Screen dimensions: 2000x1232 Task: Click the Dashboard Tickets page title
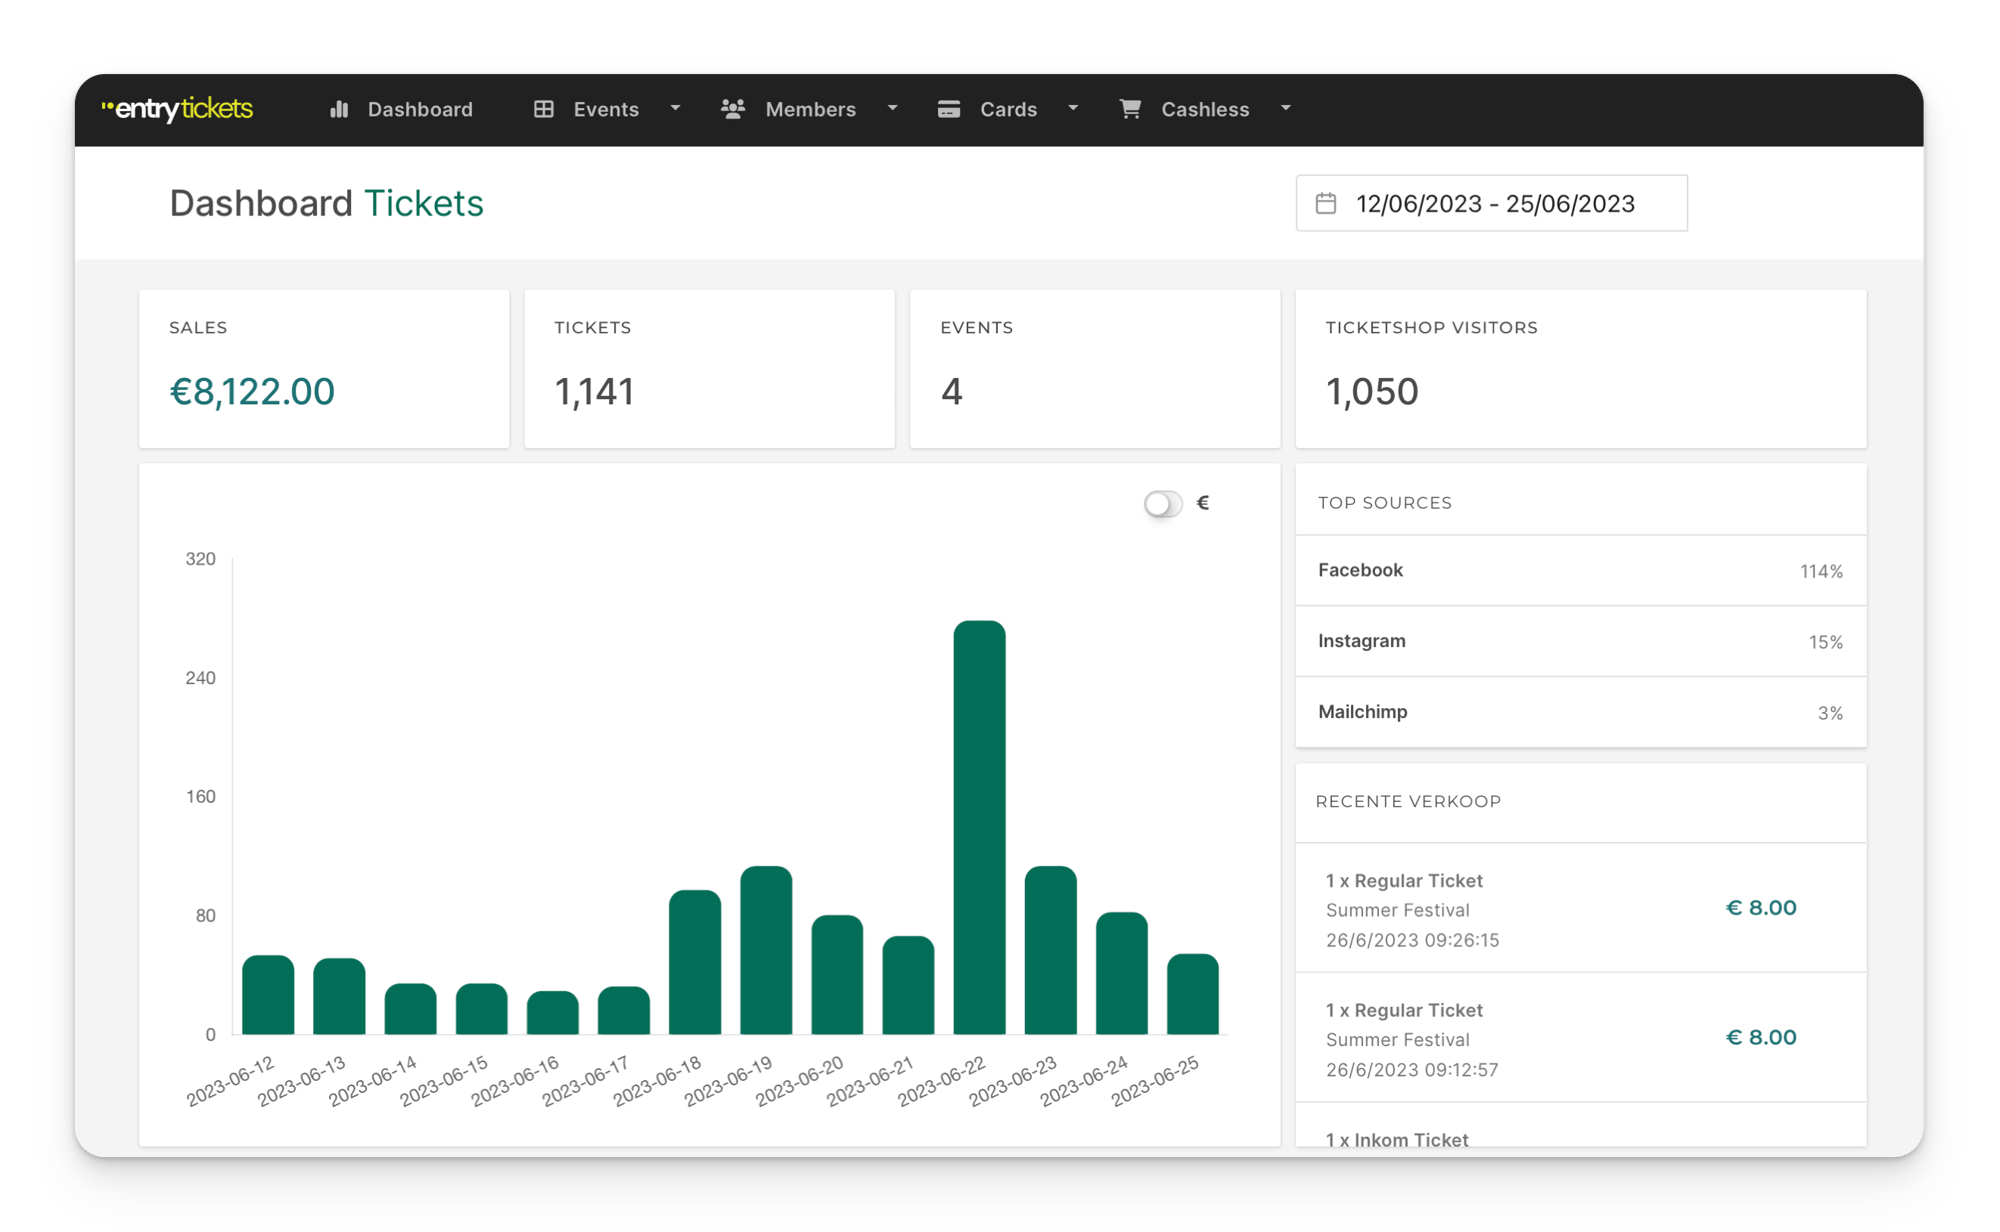coord(326,203)
